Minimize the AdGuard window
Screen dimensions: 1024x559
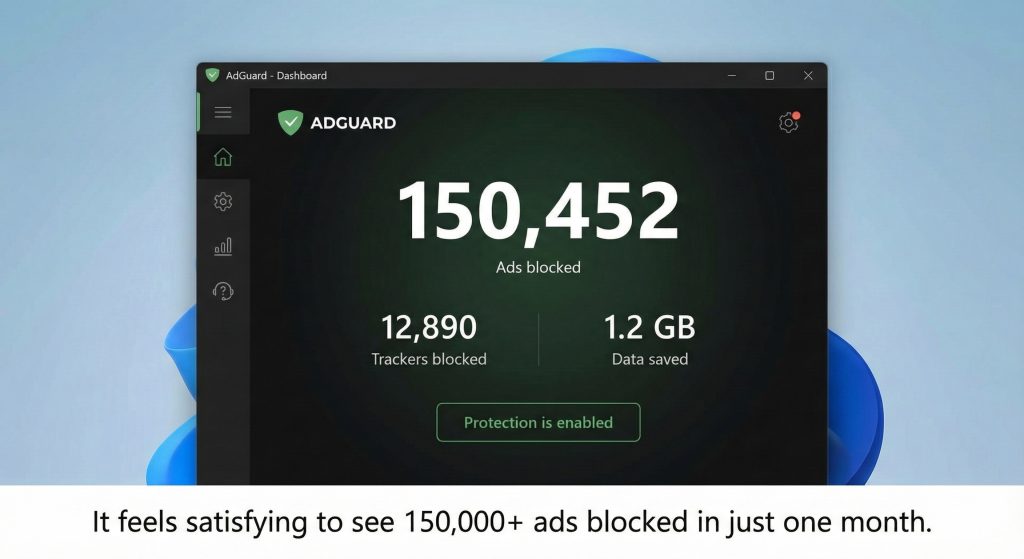[x=730, y=75]
